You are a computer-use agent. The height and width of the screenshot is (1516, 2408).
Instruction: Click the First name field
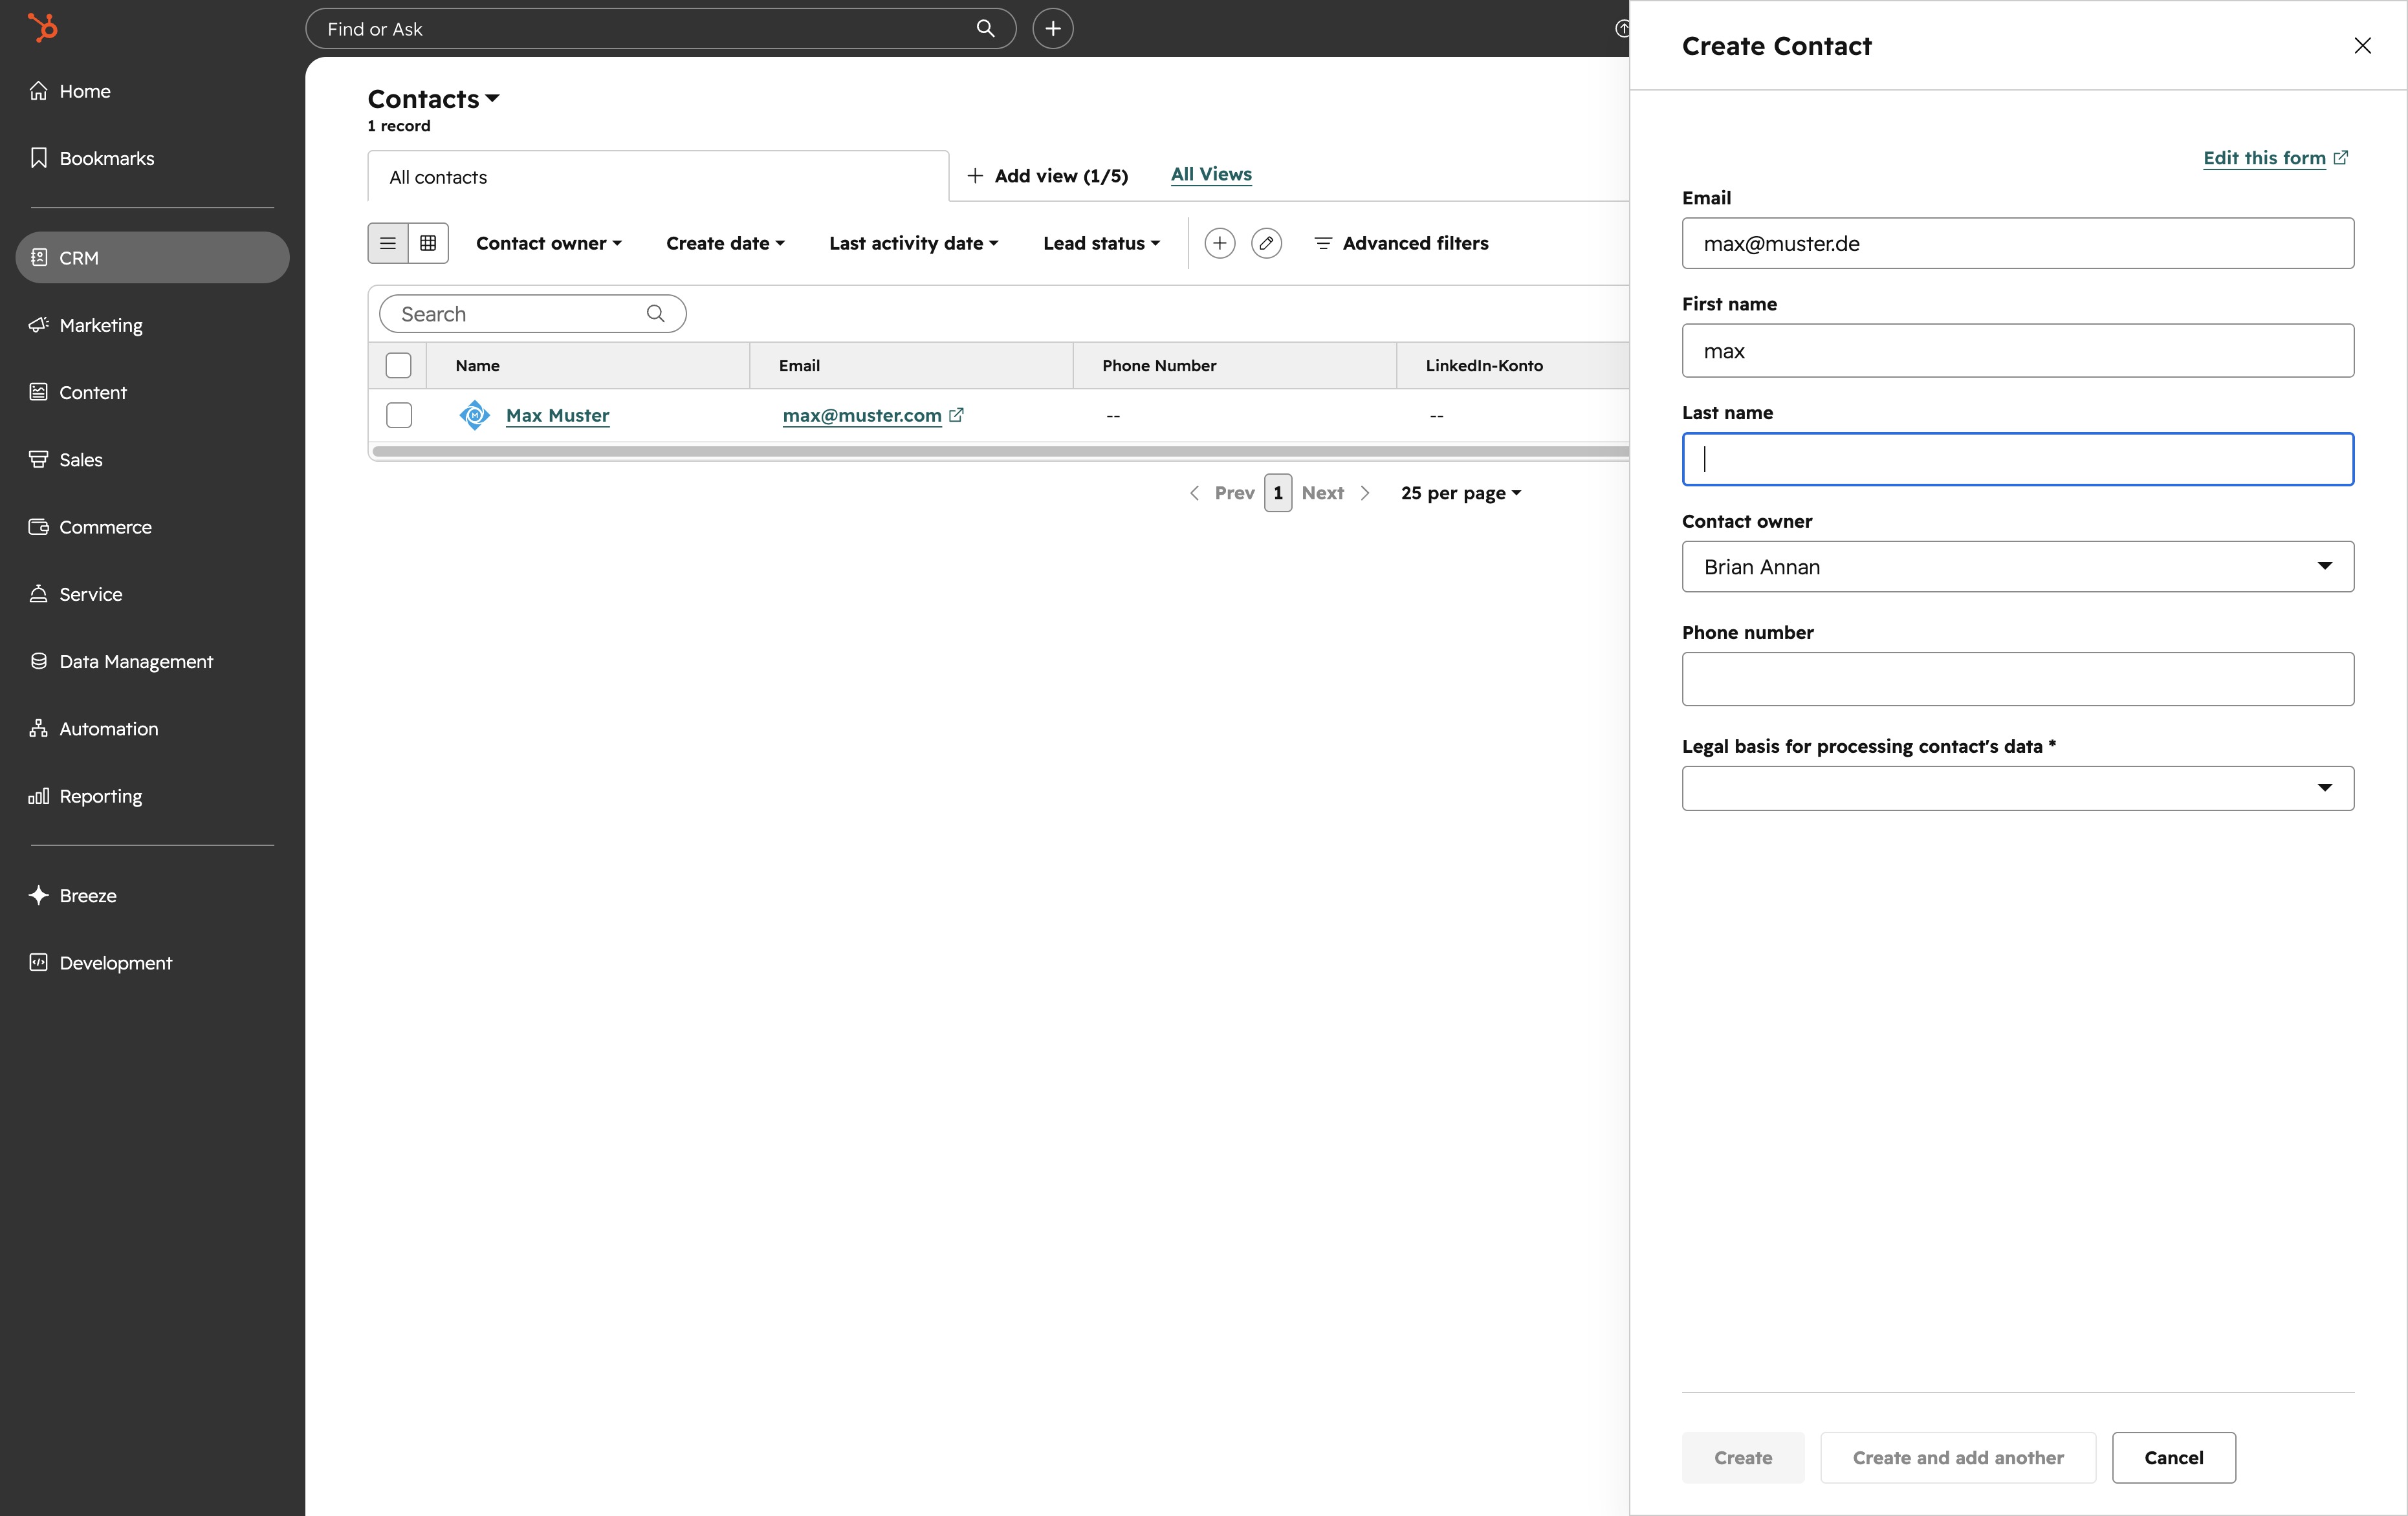(x=2017, y=351)
